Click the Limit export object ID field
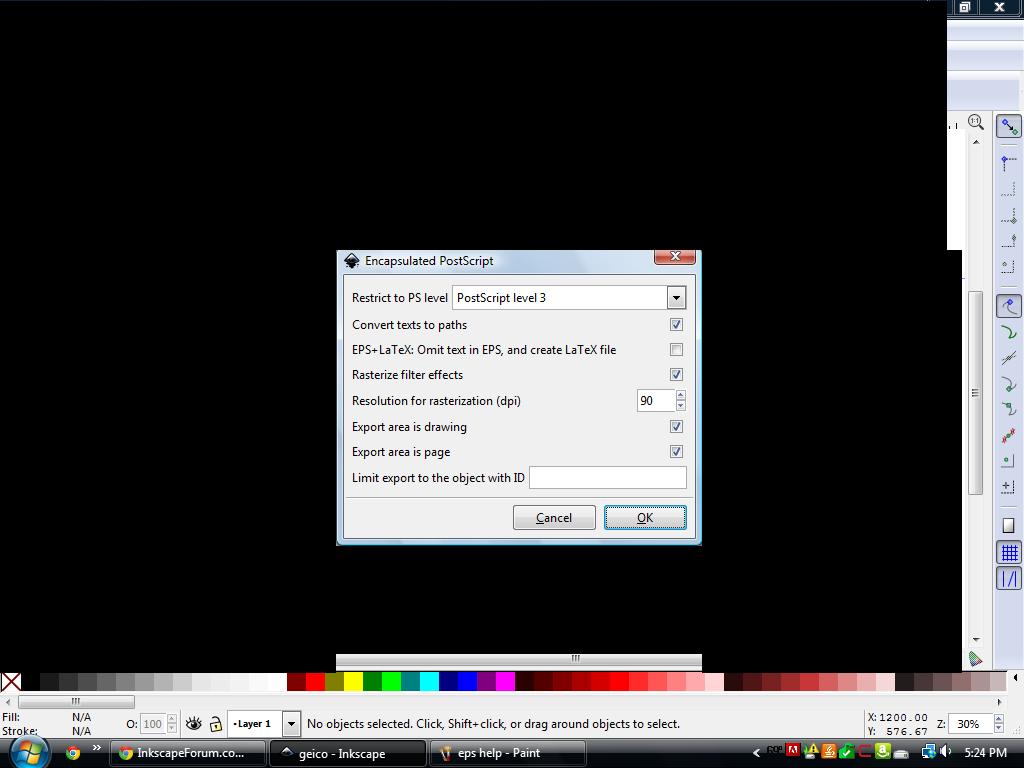This screenshot has width=1024, height=768. point(607,477)
